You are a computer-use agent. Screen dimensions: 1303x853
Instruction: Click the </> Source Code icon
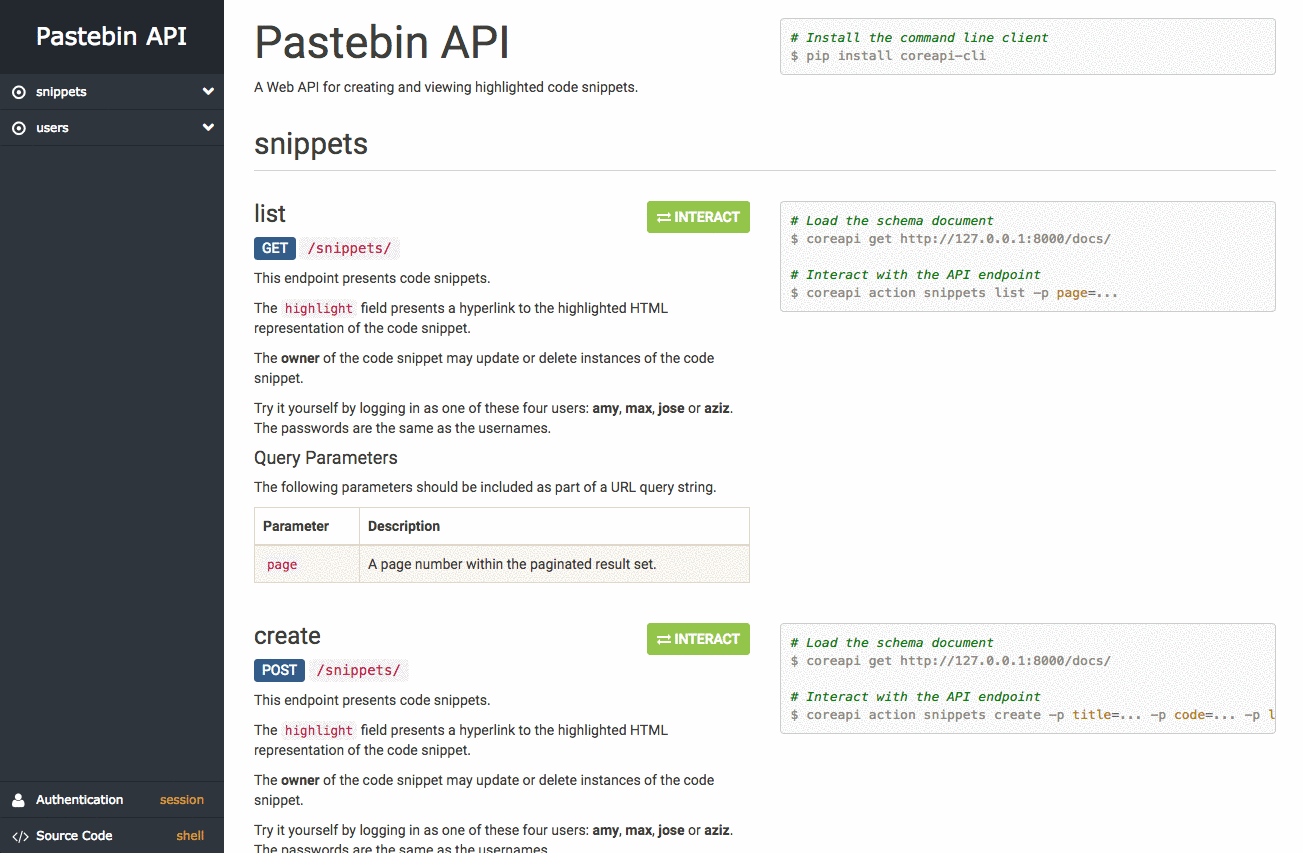(18, 835)
